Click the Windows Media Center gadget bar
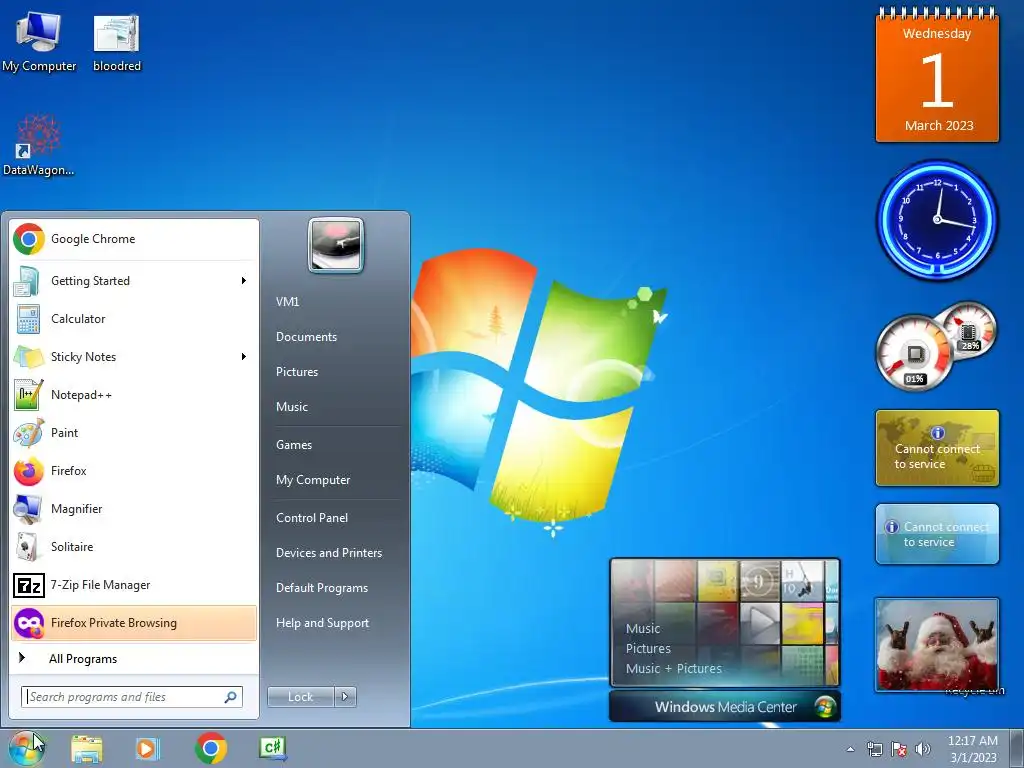The width and height of the screenshot is (1024, 768). (725, 707)
